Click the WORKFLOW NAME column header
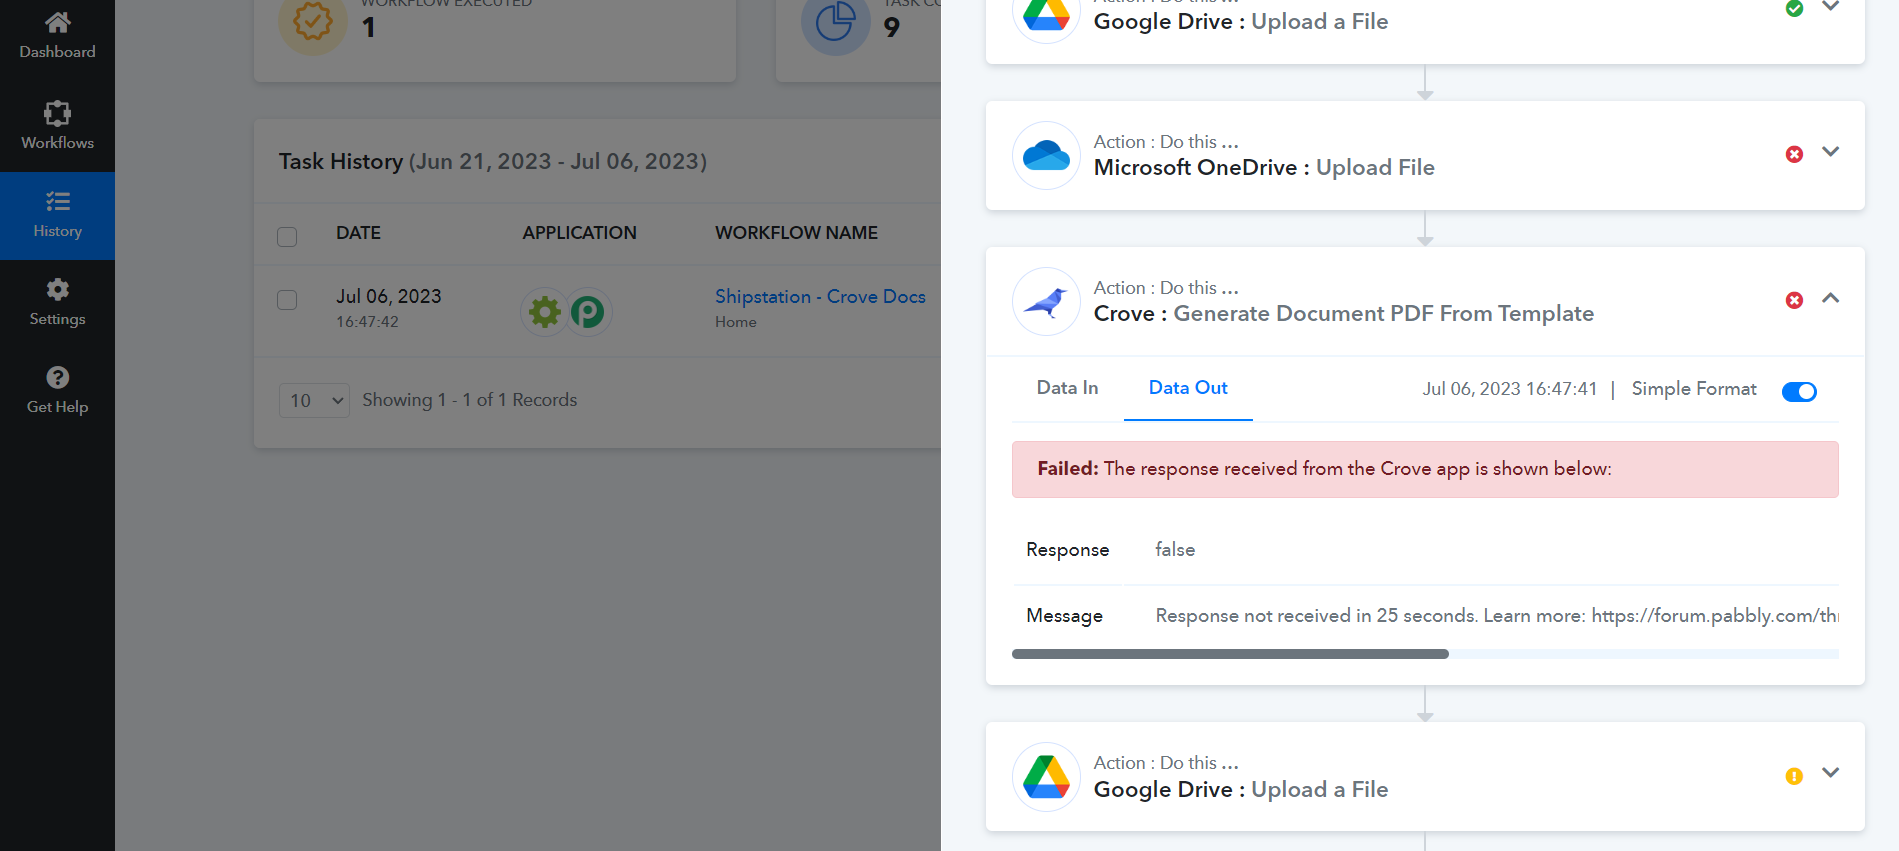The width and height of the screenshot is (1899, 851). pyautogui.click(x=796, y=233)
